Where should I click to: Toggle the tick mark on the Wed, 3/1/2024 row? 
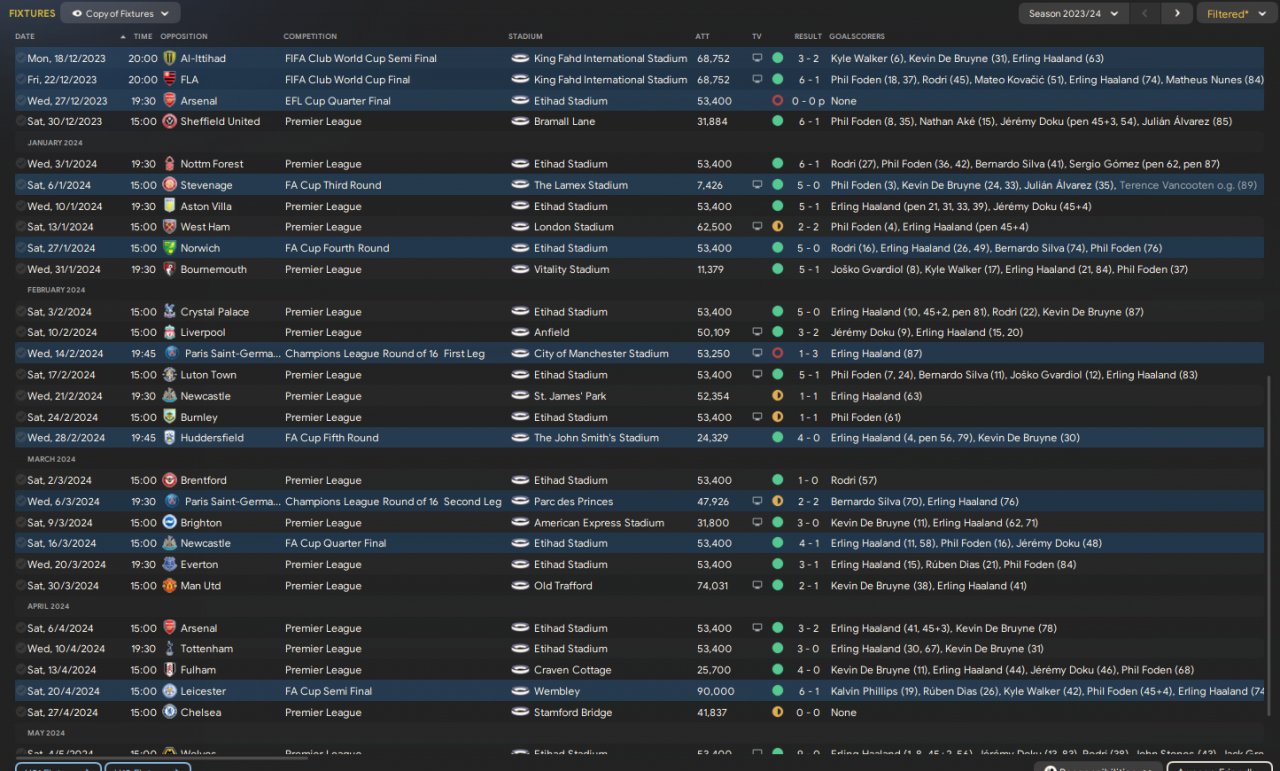20,164
